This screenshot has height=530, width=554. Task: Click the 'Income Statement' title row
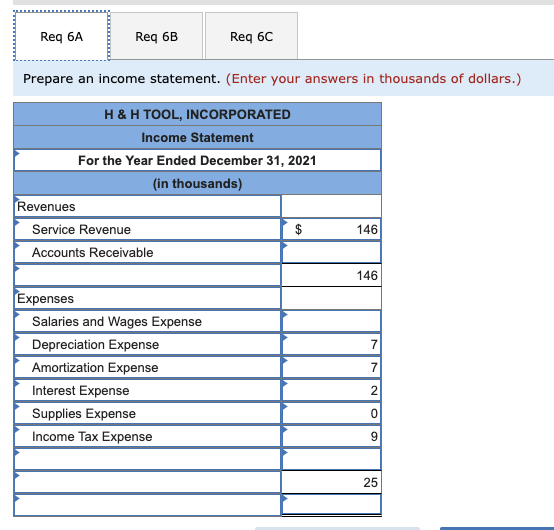pos(198,137)
